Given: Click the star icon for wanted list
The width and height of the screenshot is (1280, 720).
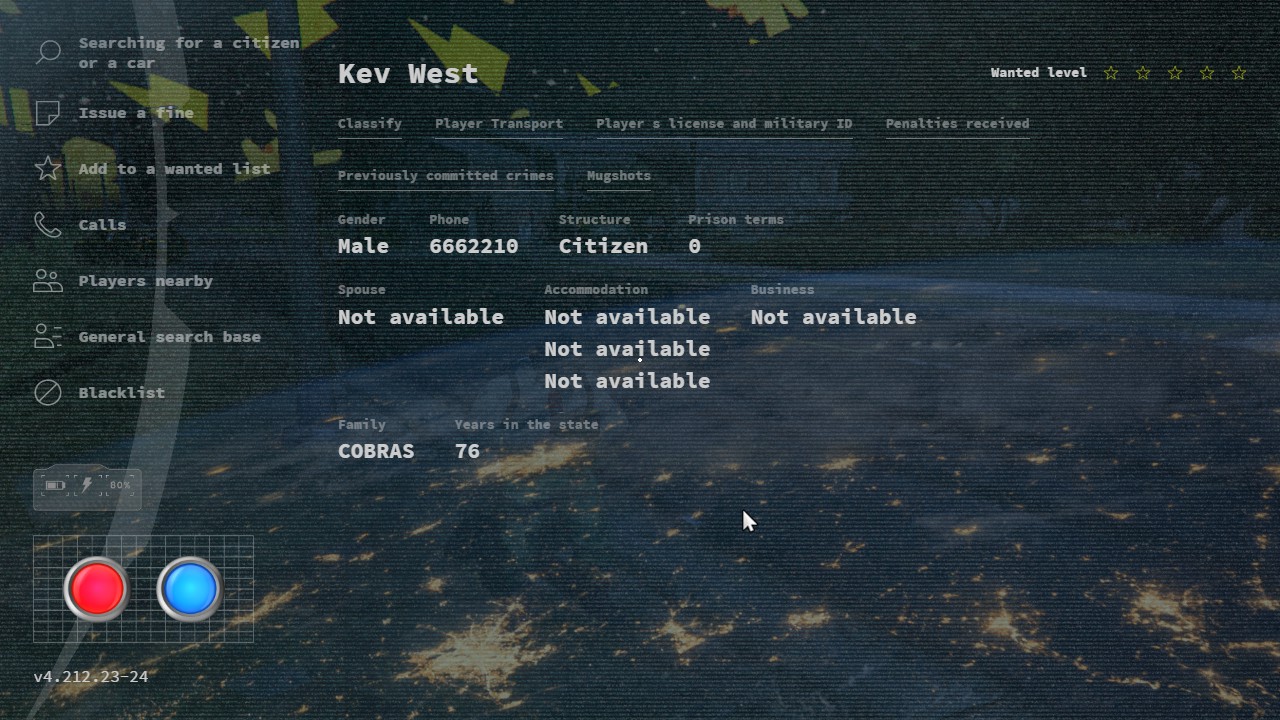Looking at the screenshot, I should tap(48, 169).
